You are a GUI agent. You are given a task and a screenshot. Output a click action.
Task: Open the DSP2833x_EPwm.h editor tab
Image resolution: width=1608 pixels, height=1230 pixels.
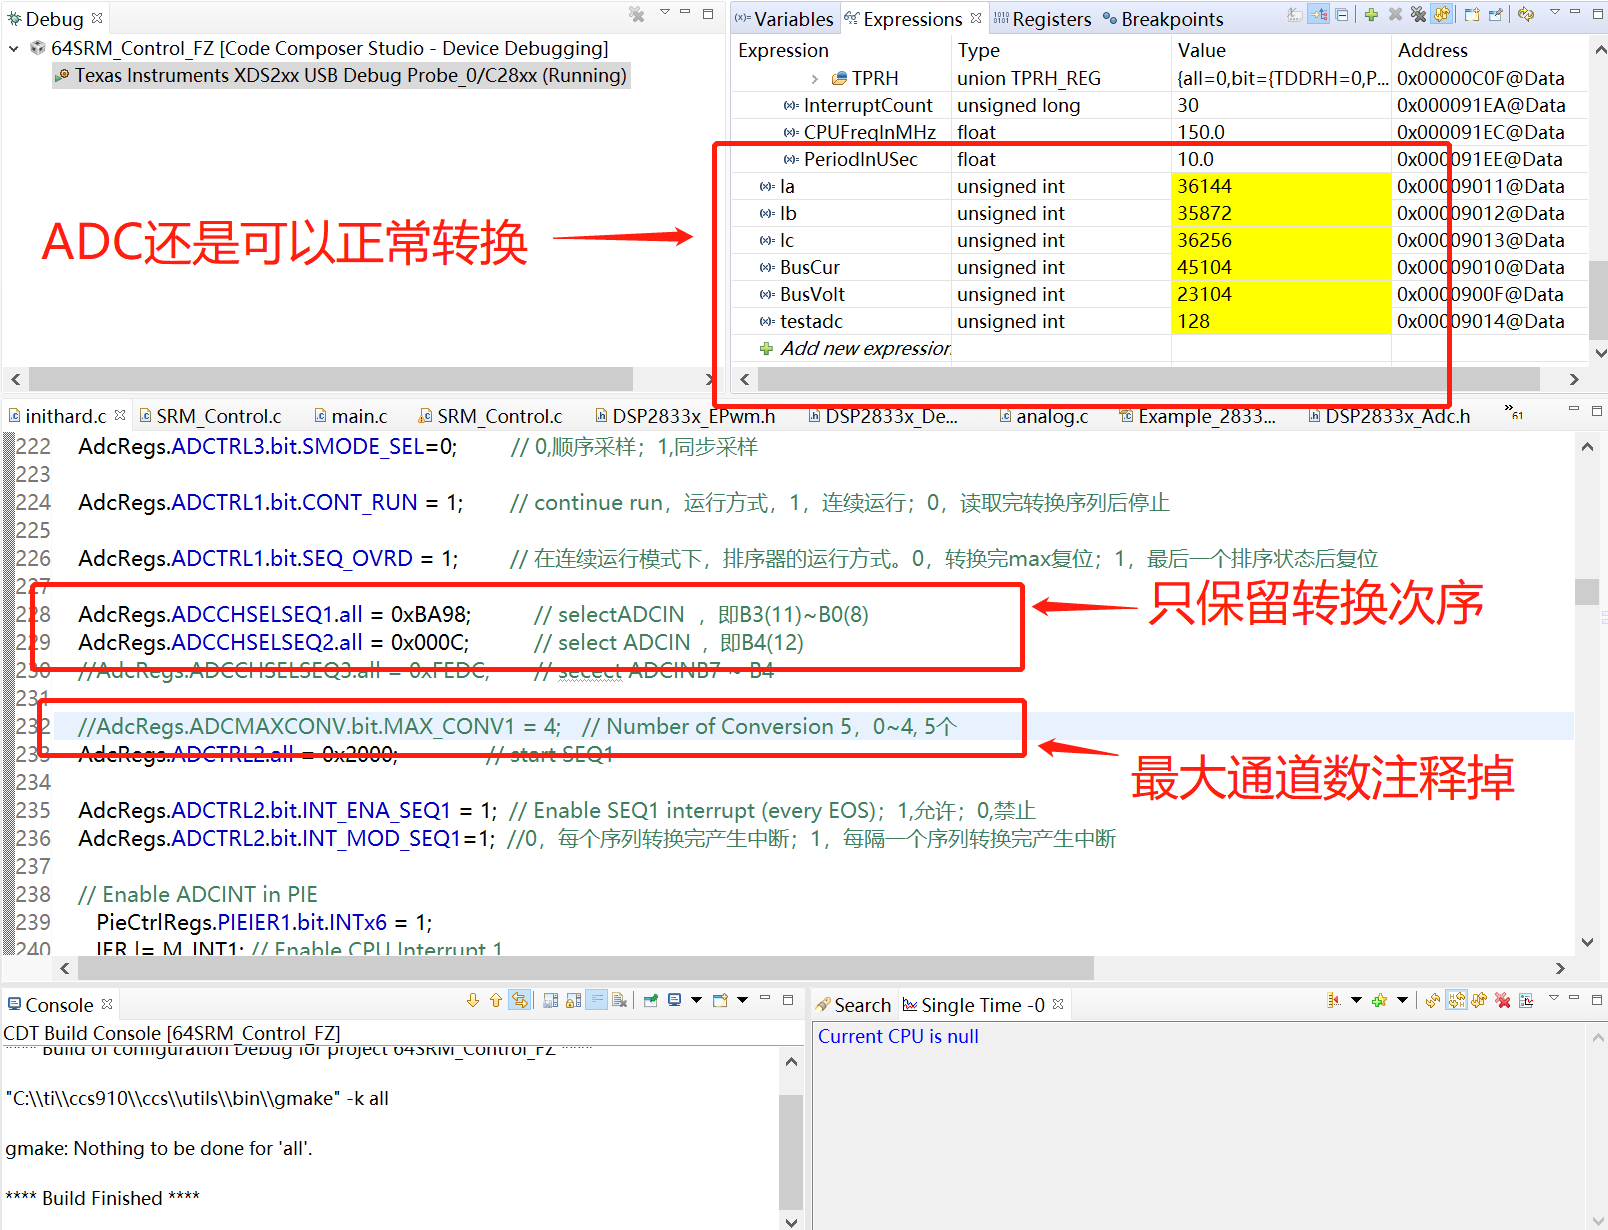coord(685,416)
